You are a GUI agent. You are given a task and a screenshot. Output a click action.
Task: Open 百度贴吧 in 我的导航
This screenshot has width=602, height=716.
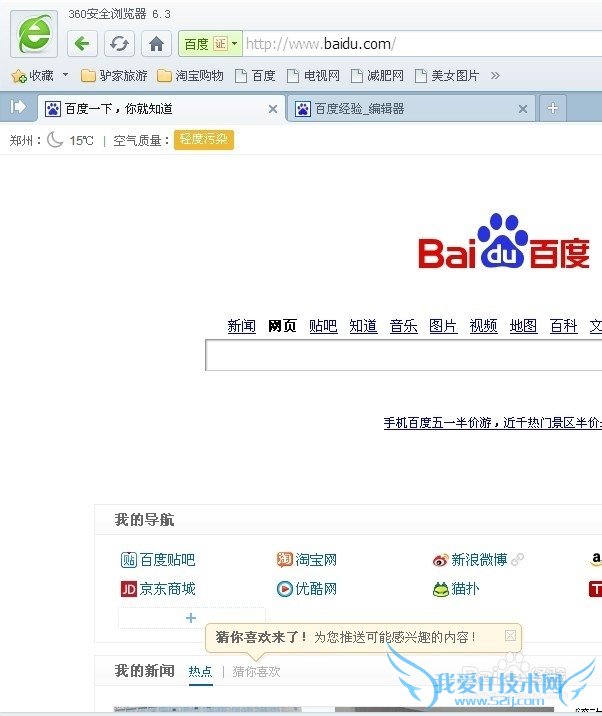(158, 559)
